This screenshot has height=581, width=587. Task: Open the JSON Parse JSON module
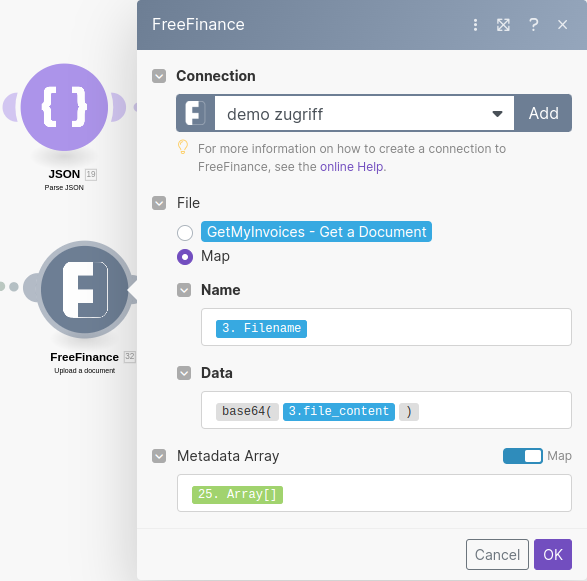click(x=64, y=107)
